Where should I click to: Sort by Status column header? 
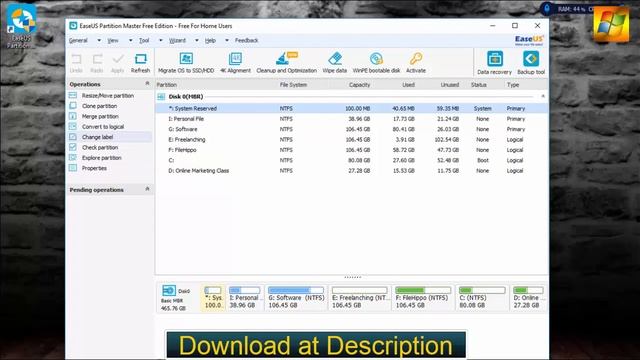click(479, 85)
